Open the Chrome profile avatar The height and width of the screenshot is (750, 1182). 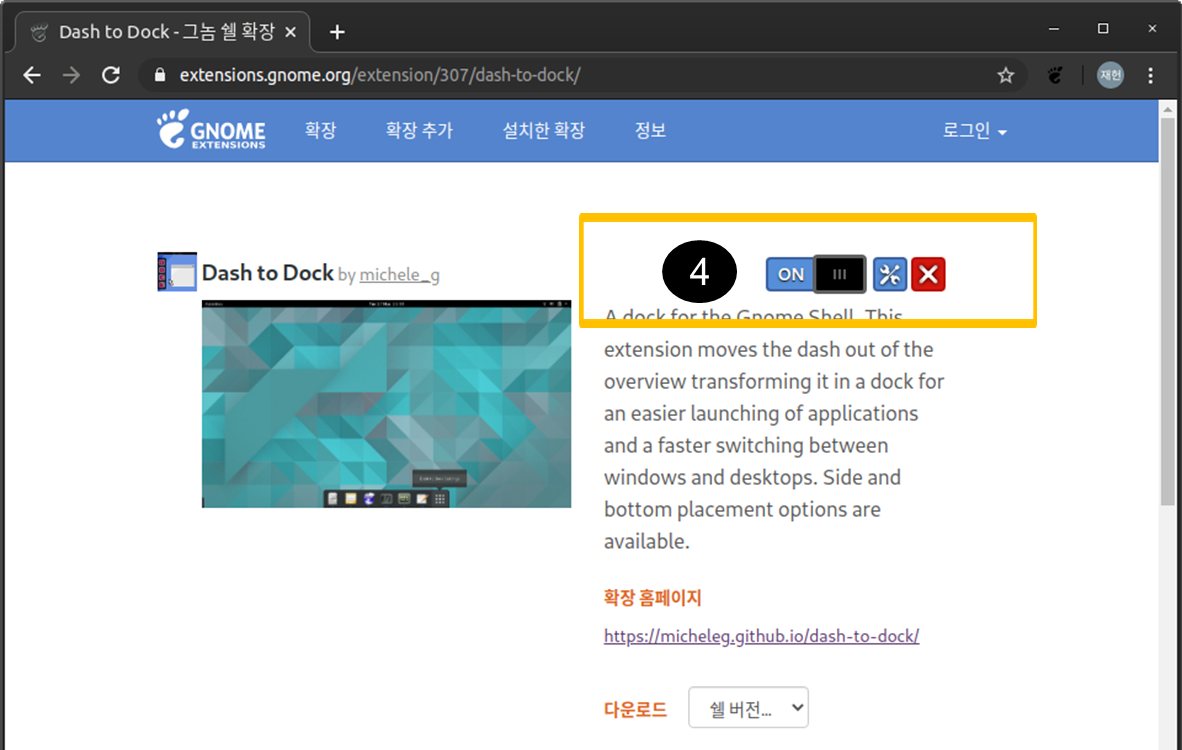(x=1110, y=75)
